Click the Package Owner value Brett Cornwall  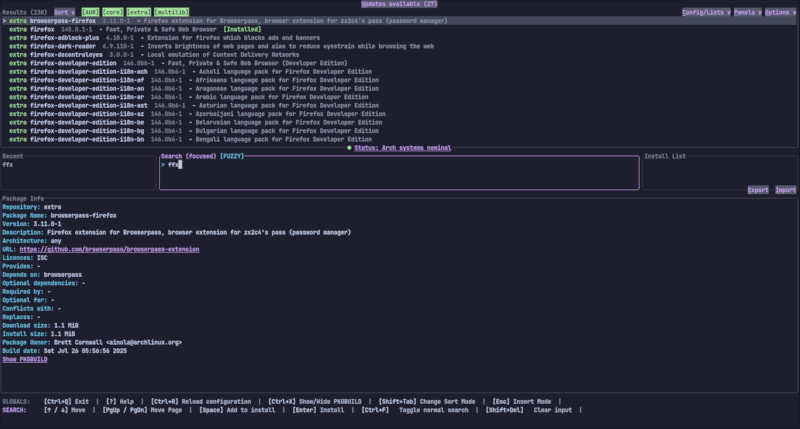click(x=118, y=342)
